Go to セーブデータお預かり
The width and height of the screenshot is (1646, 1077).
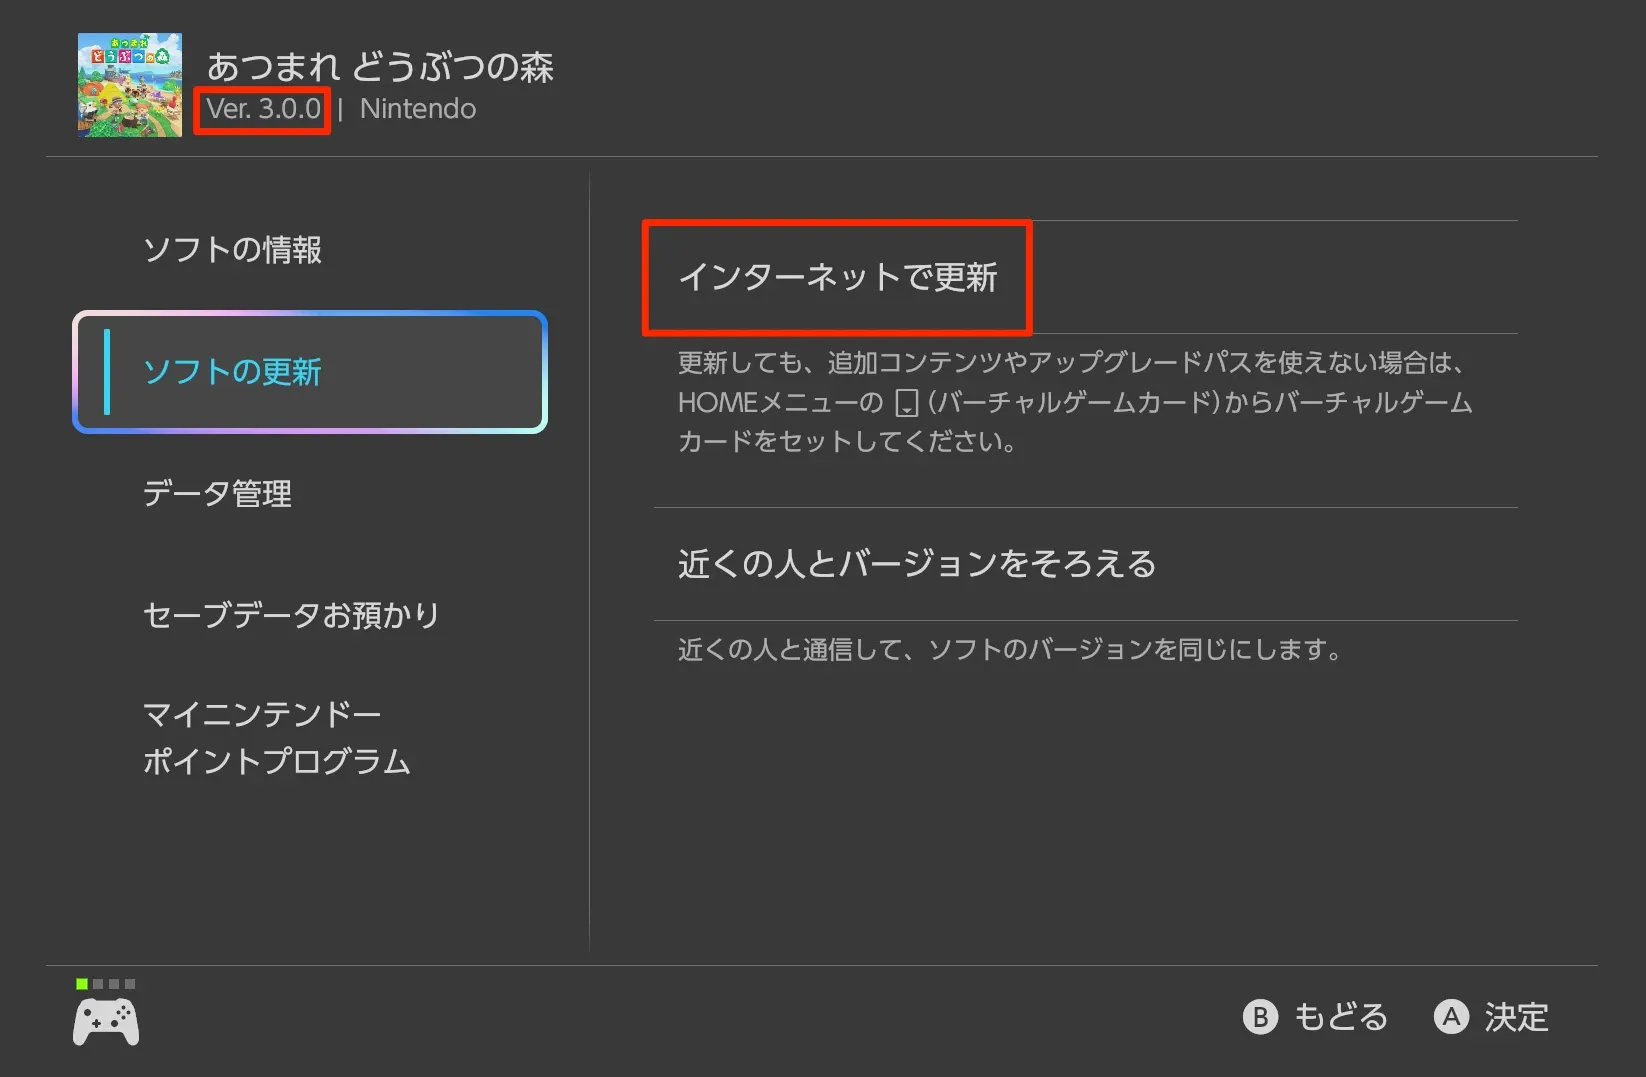[x=291, y=615]
